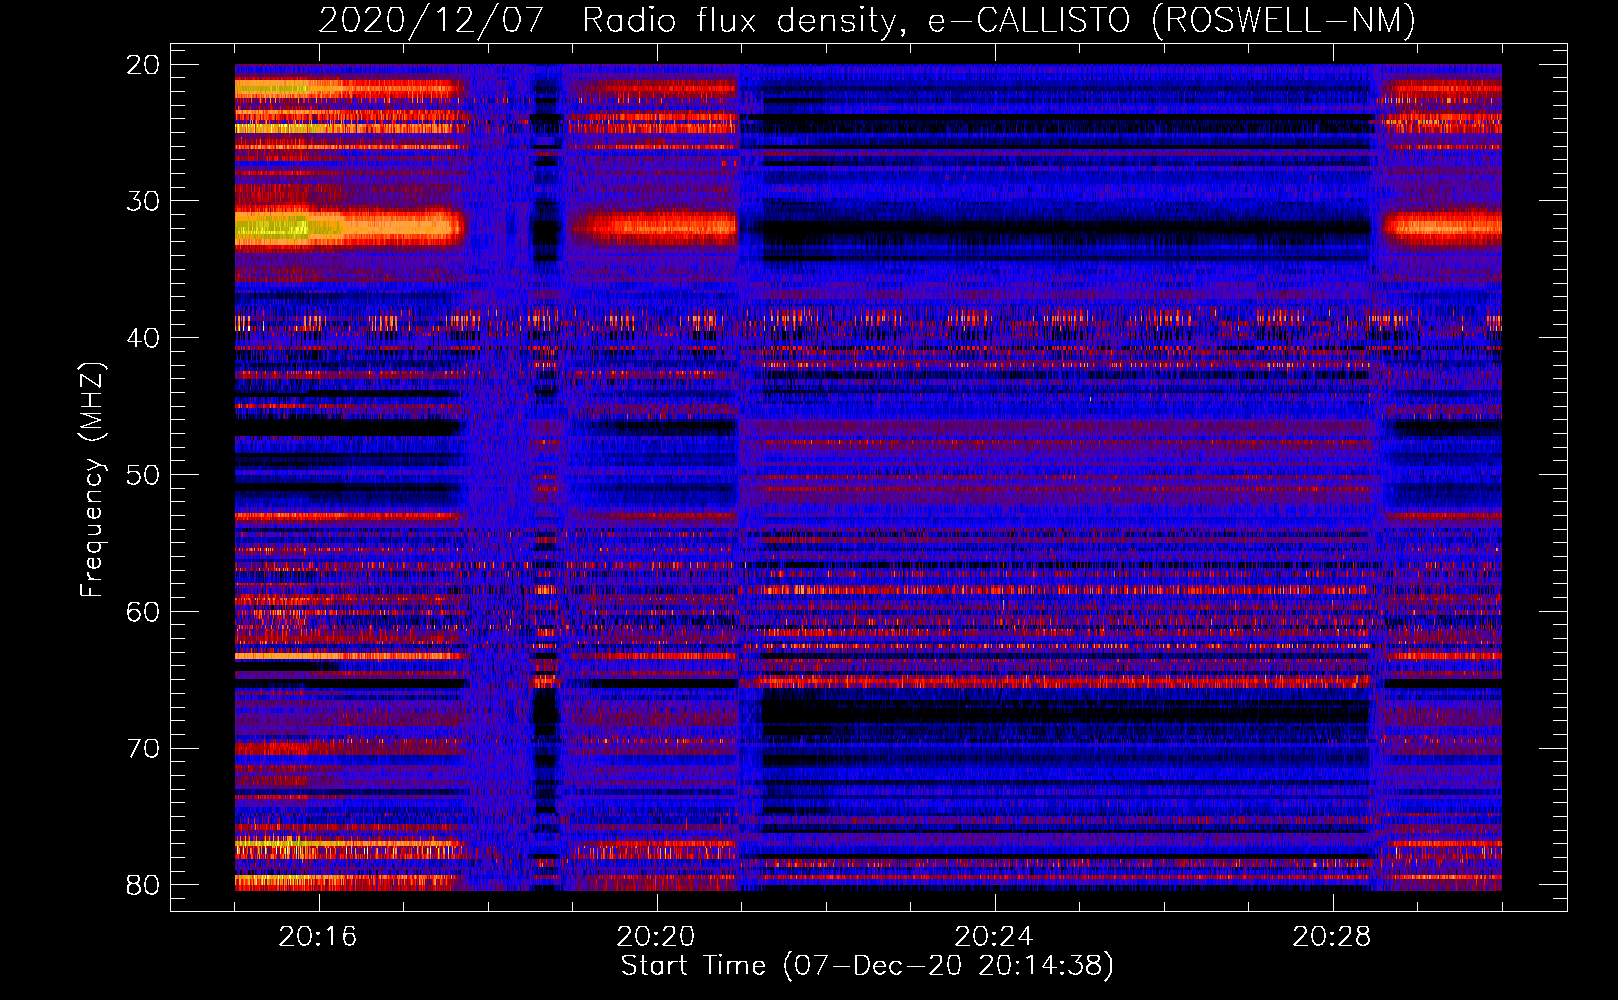Click the '50' frequency tick label

143,475
